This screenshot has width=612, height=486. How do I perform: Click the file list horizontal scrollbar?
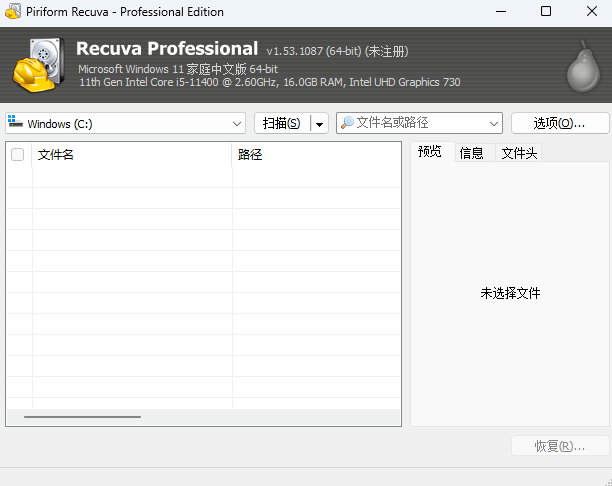pos(82,417)
